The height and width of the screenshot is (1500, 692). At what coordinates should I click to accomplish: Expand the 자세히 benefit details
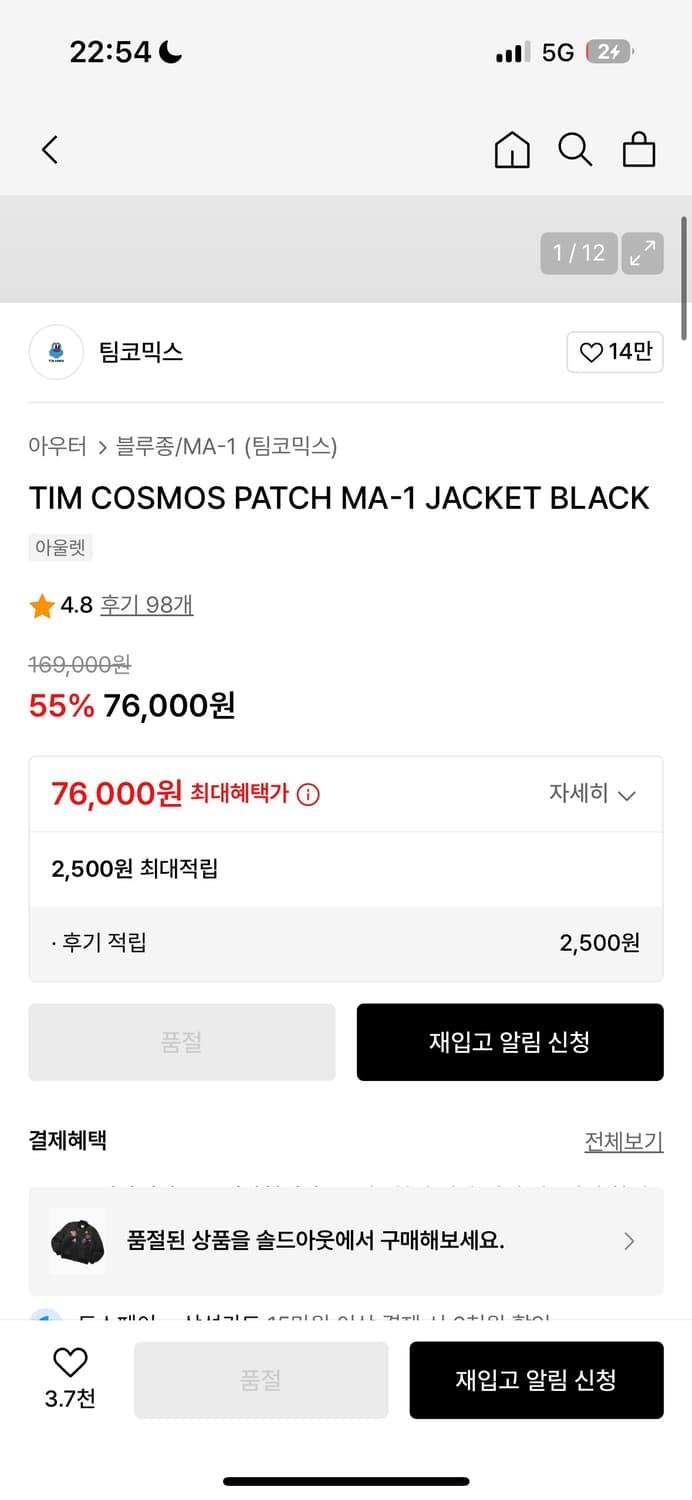594,793
